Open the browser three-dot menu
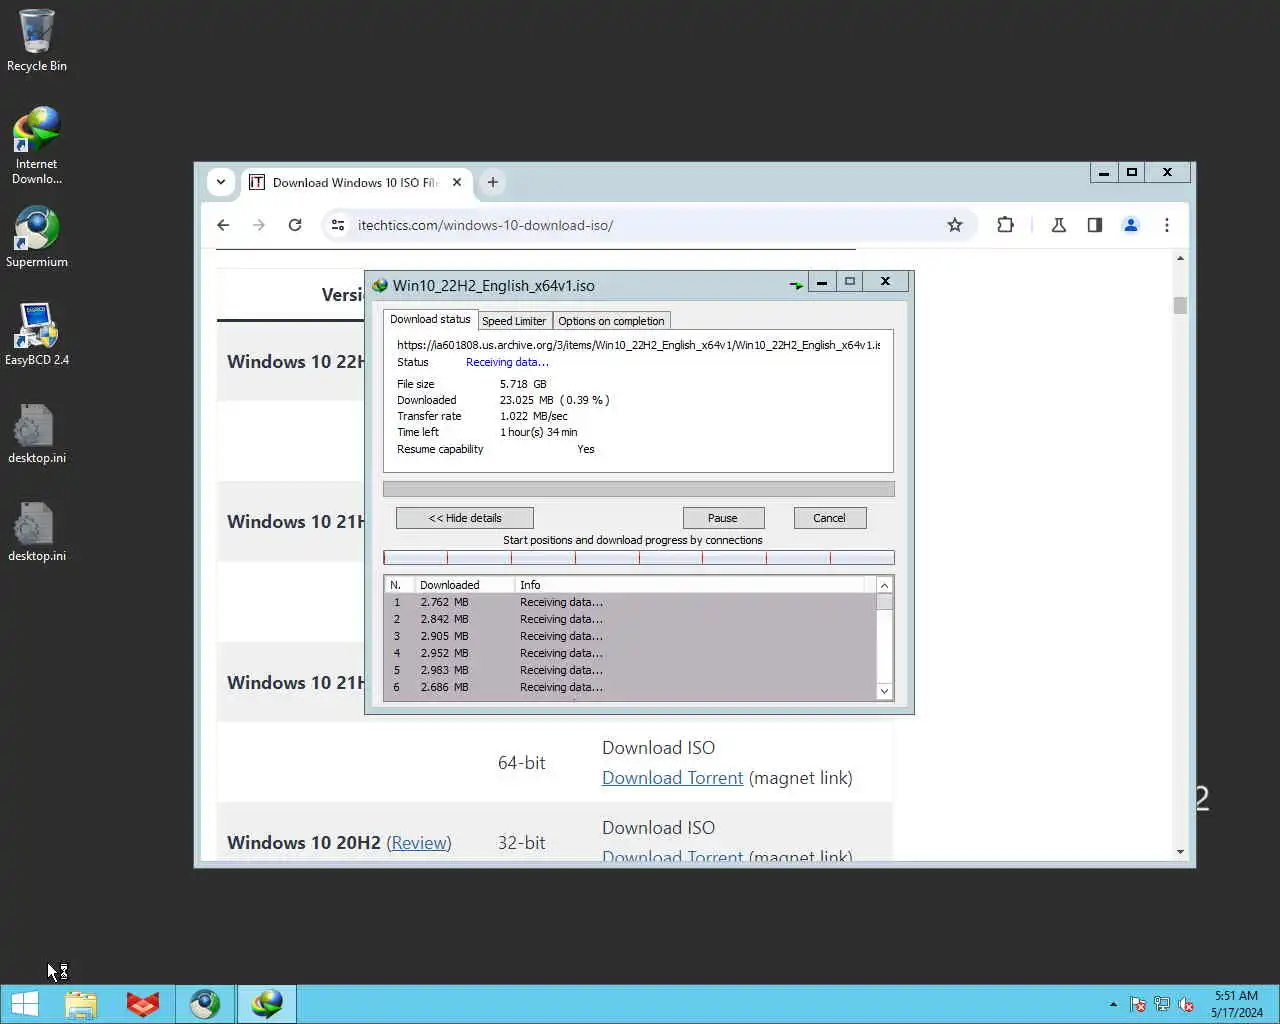 [x=1167, y=225]
